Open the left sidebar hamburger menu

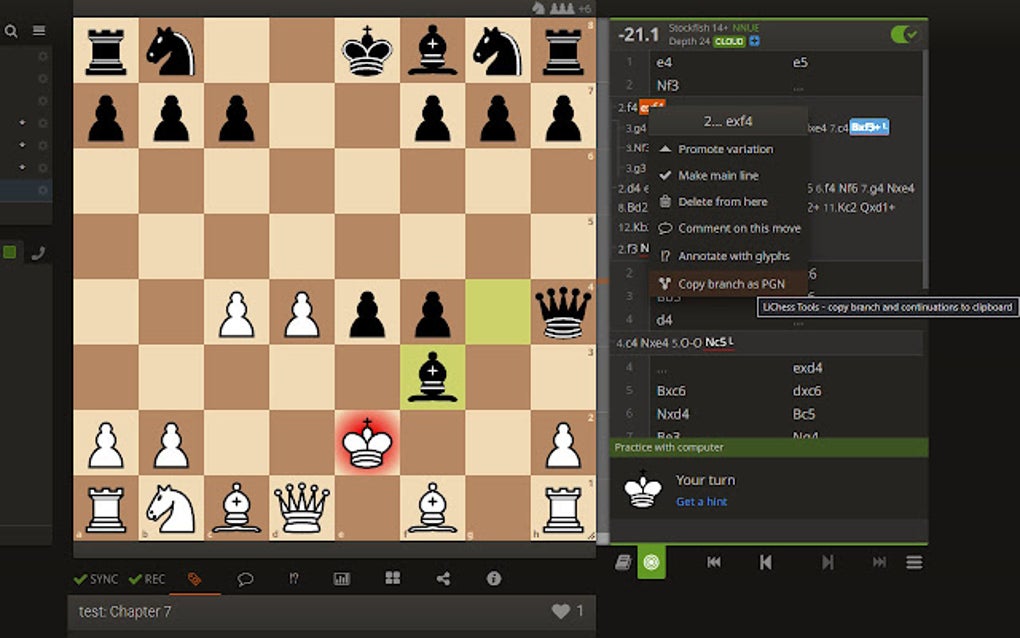38,31
